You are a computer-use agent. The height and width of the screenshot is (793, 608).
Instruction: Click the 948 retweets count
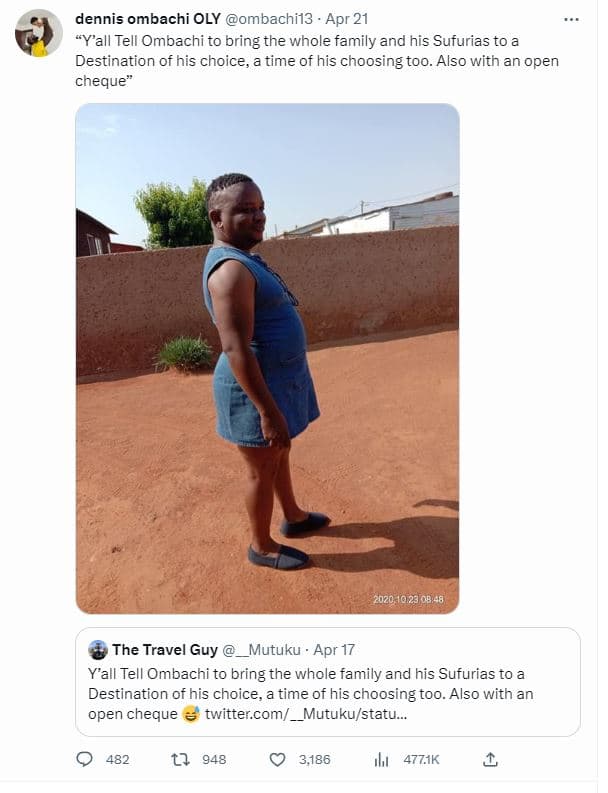pos(214,760)
